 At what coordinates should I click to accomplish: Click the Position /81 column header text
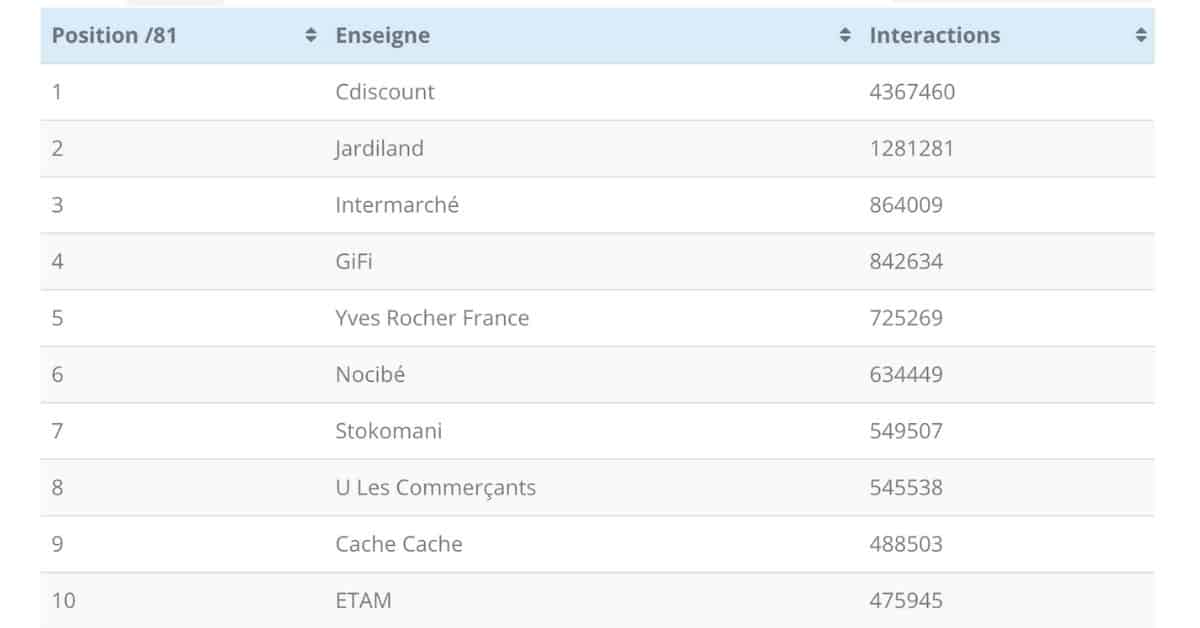coord(114,36)
